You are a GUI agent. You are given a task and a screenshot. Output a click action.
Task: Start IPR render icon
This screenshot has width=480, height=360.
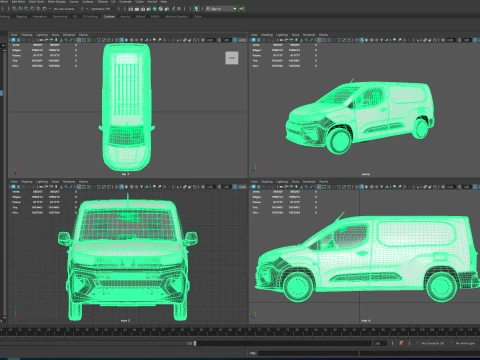[x=143, y=9]
